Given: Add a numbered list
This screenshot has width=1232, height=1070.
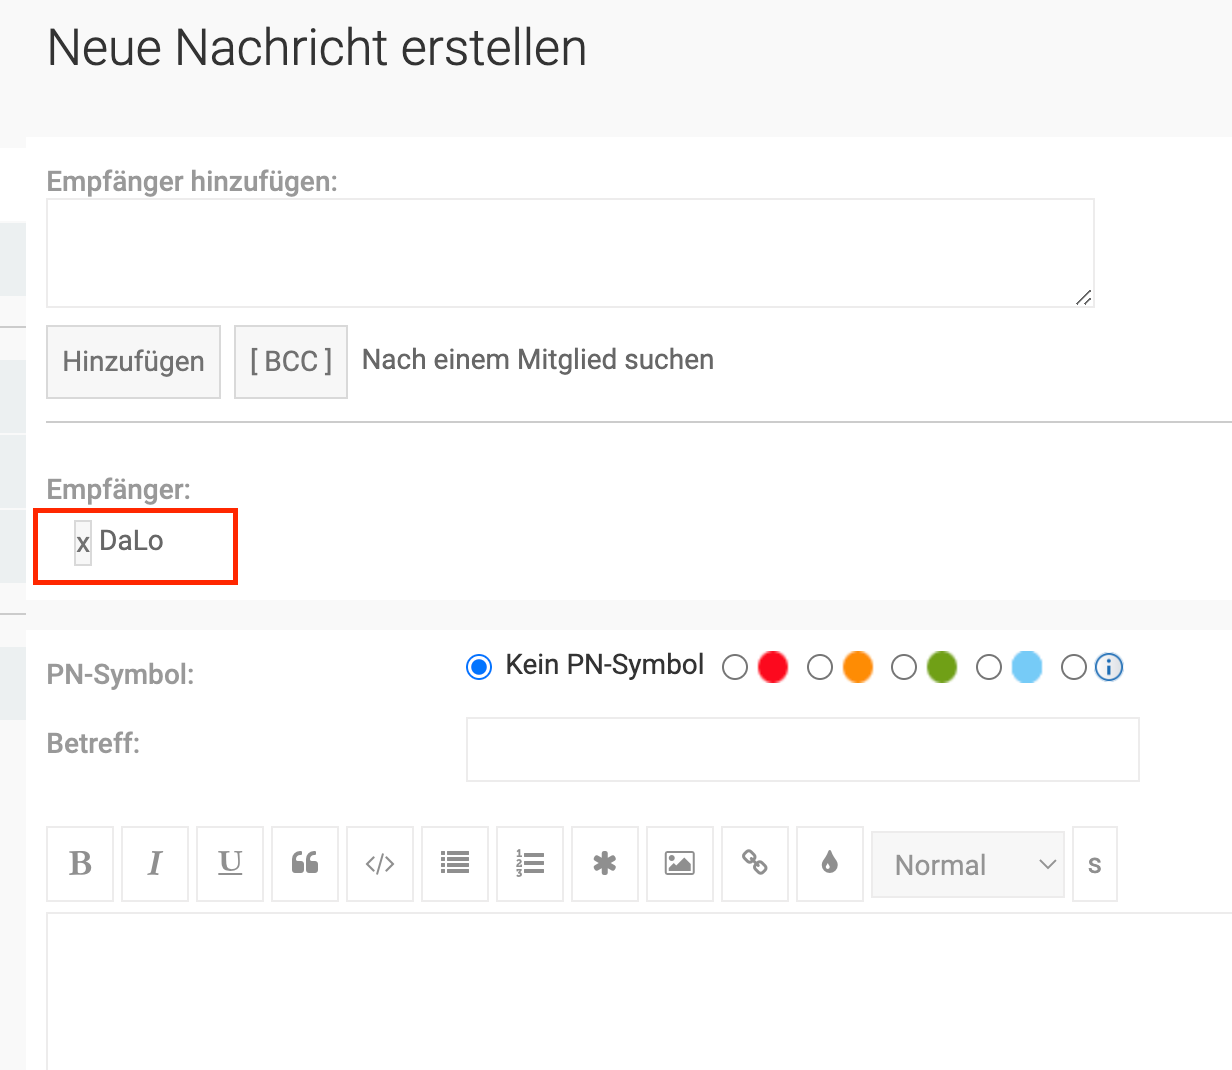Looking at the screenshot, I should (x=530, y=864).
